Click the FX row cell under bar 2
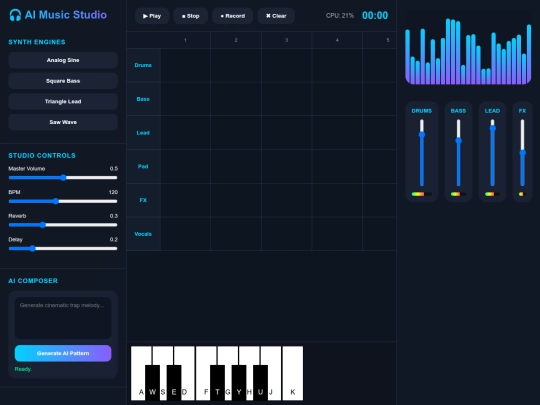Viewport: 540px width, 405px height. (x=236, y=200)
